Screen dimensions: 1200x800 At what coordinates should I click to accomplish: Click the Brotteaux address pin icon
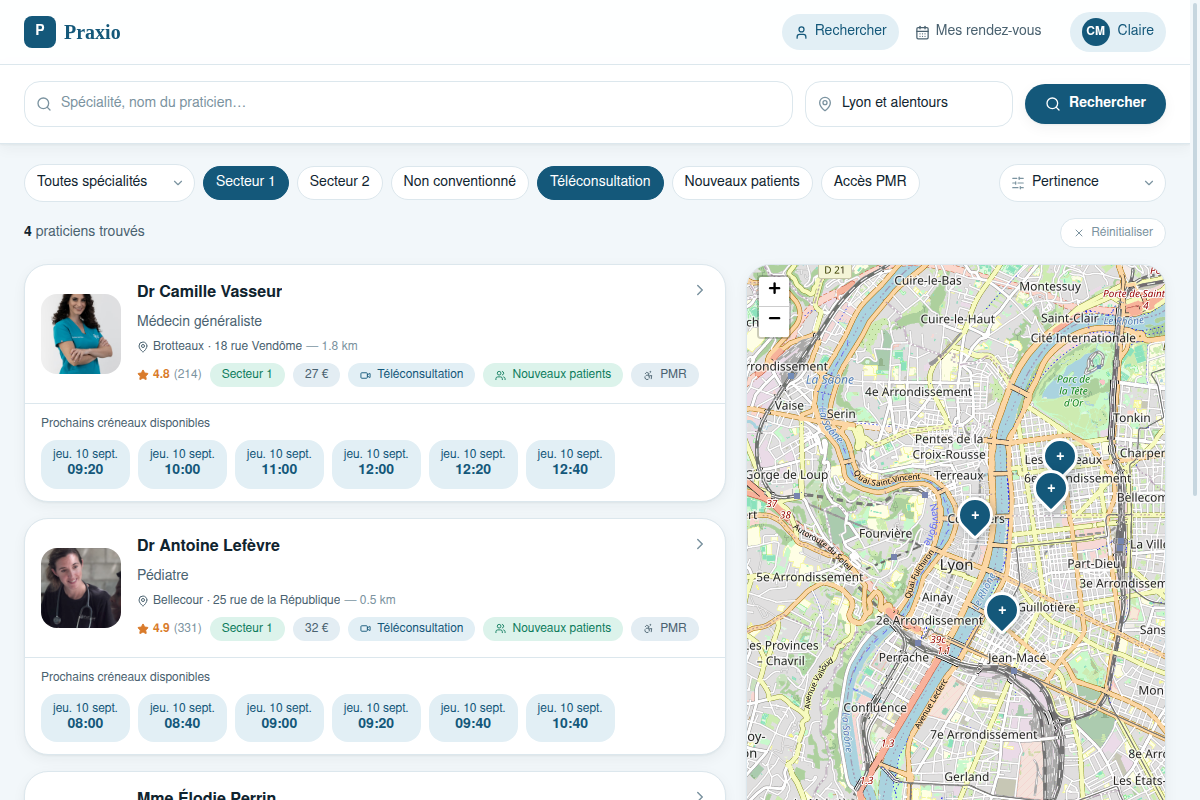[x=142, y=346]
